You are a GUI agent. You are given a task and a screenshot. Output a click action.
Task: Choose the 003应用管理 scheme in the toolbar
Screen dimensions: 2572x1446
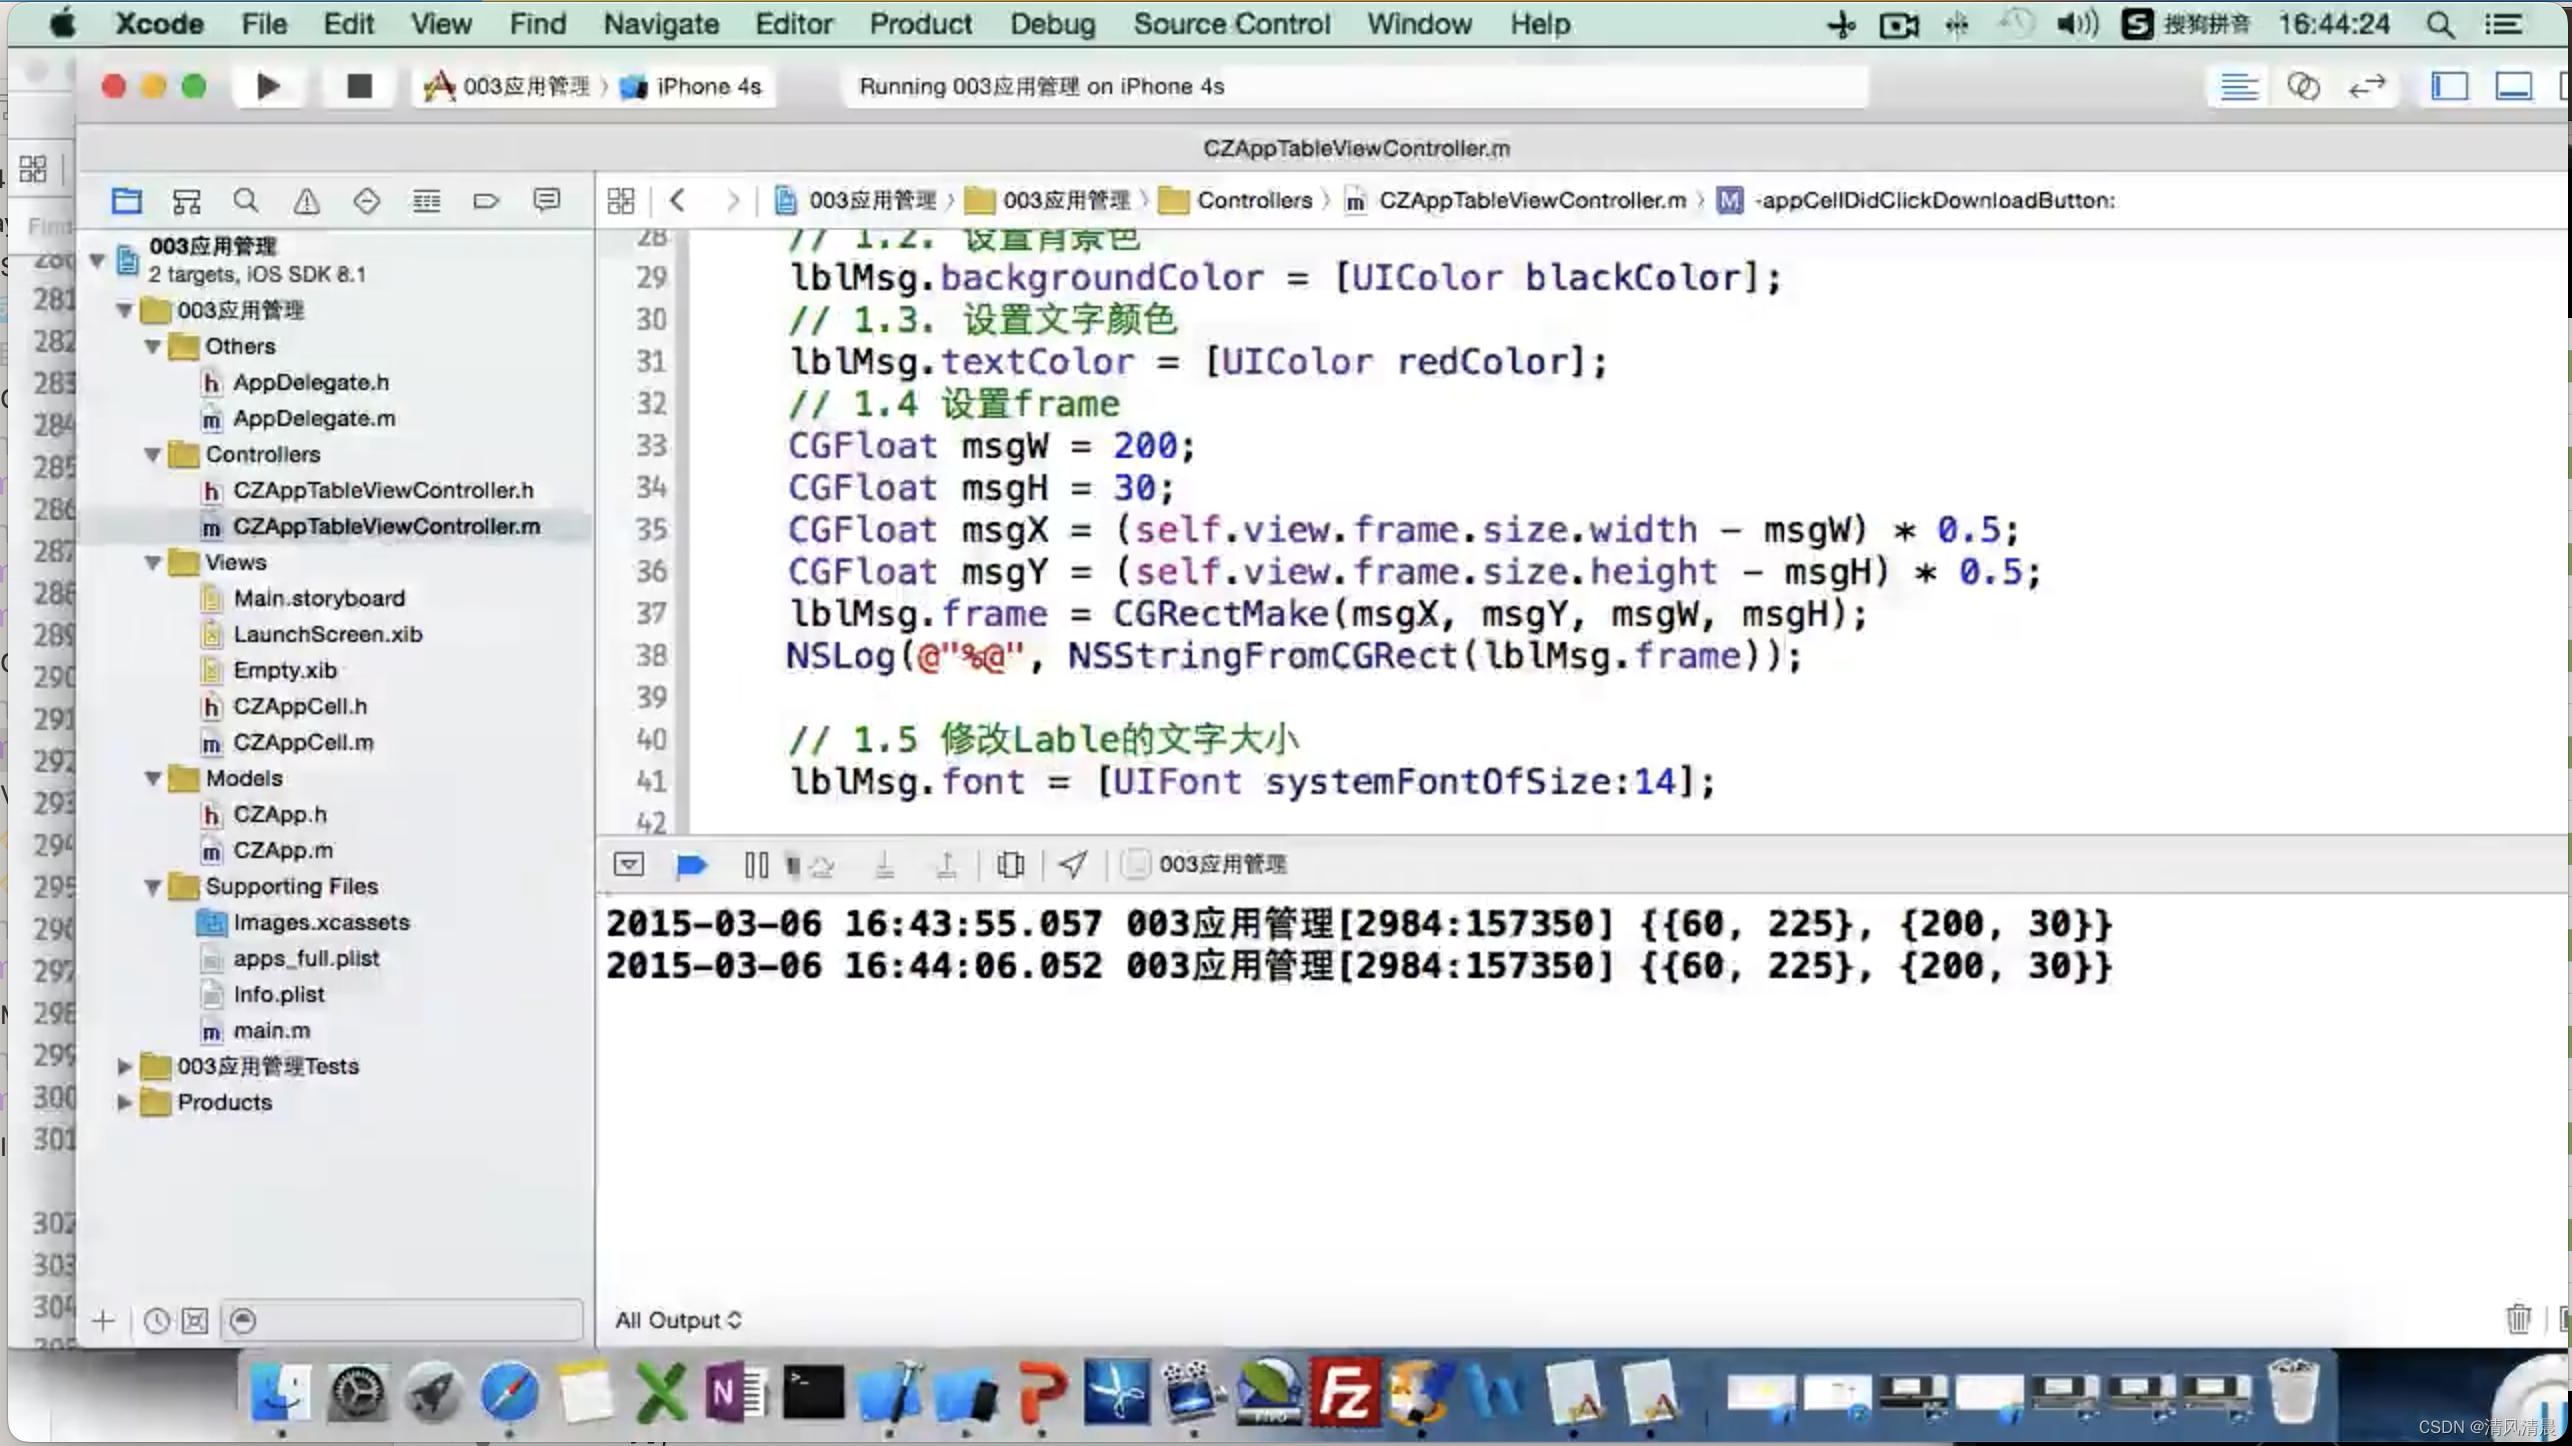[x=507, y=87]
